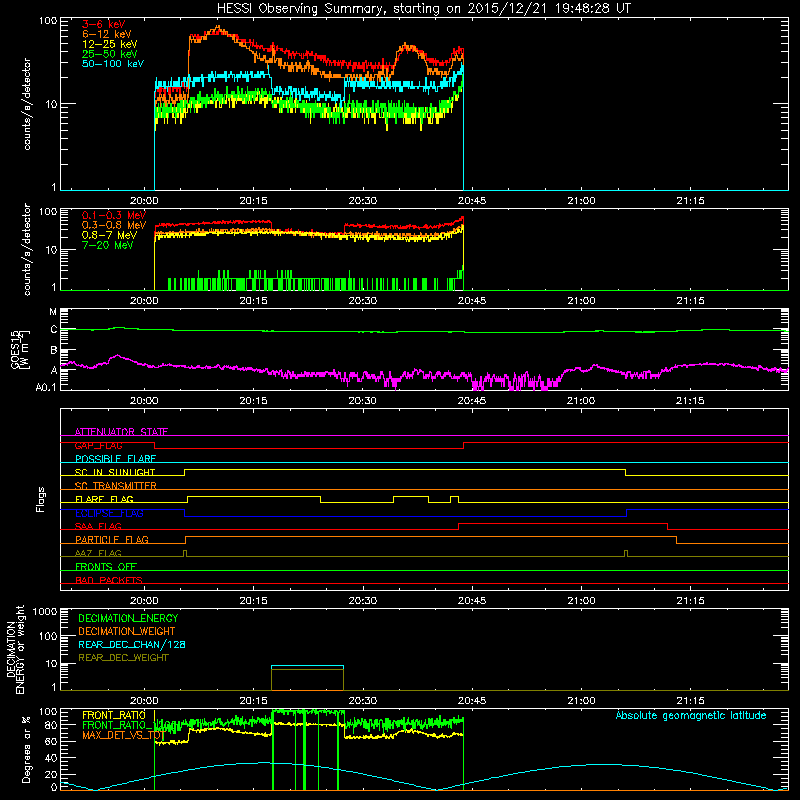
Task: Click the FRONT_RATIO legend label
Action: coord(114,715)
